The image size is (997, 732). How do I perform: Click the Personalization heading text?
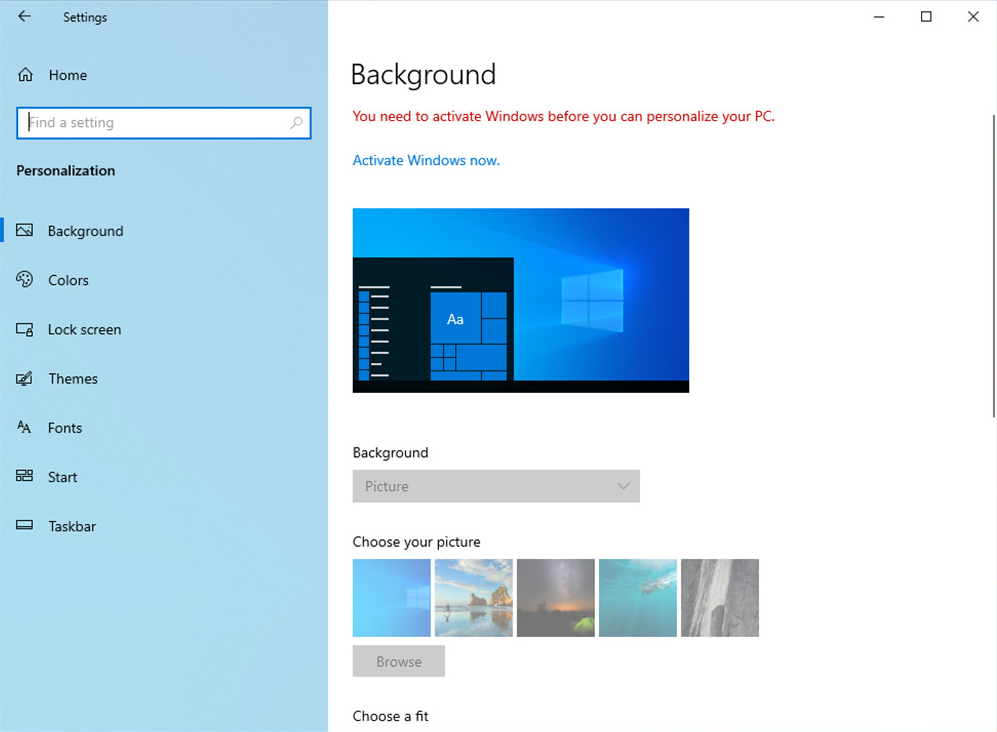click(x=65, y=170)
